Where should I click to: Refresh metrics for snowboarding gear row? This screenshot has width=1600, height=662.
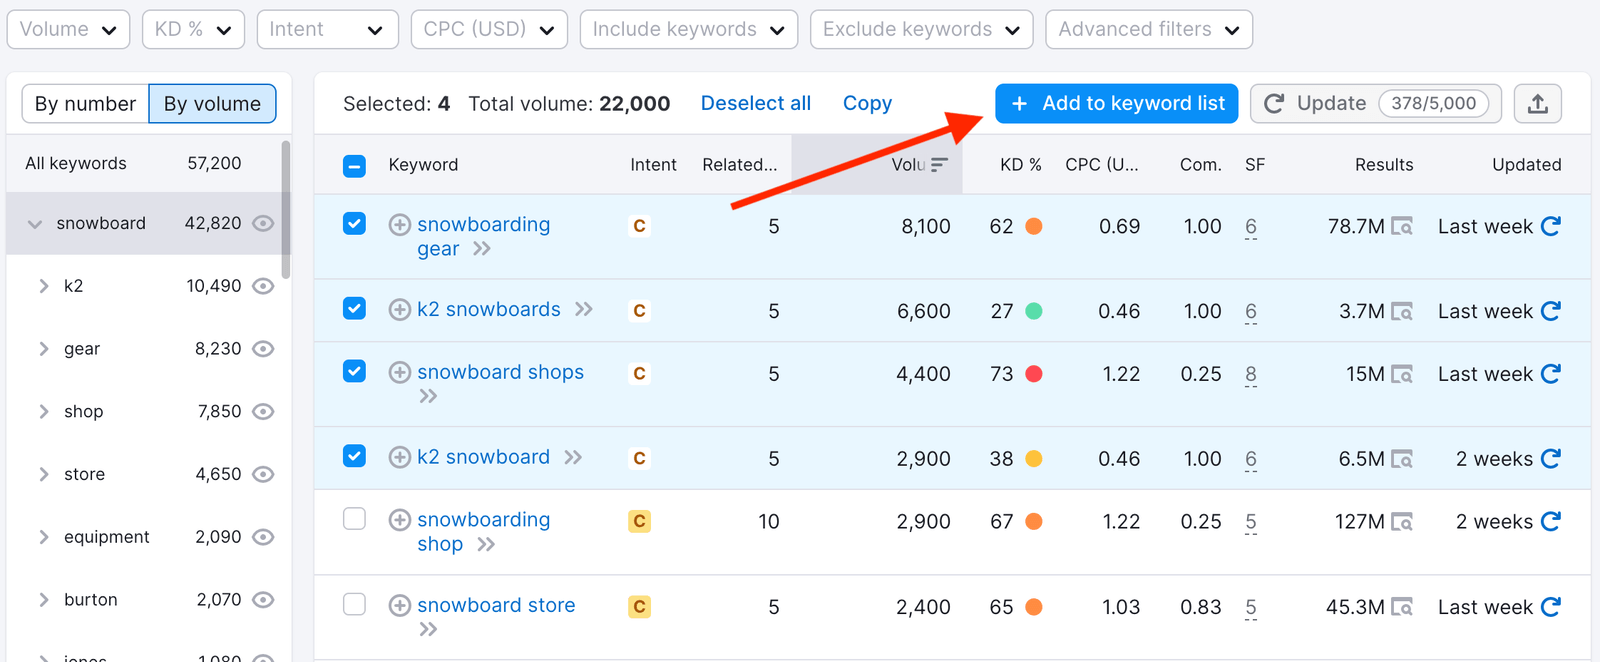[x=1551, y=226]
